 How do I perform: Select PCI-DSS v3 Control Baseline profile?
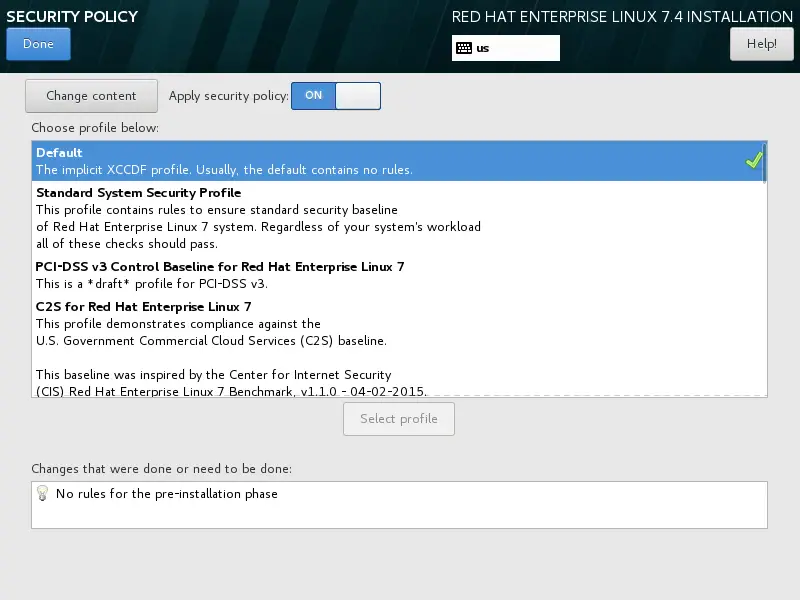(x=397, y=275)
